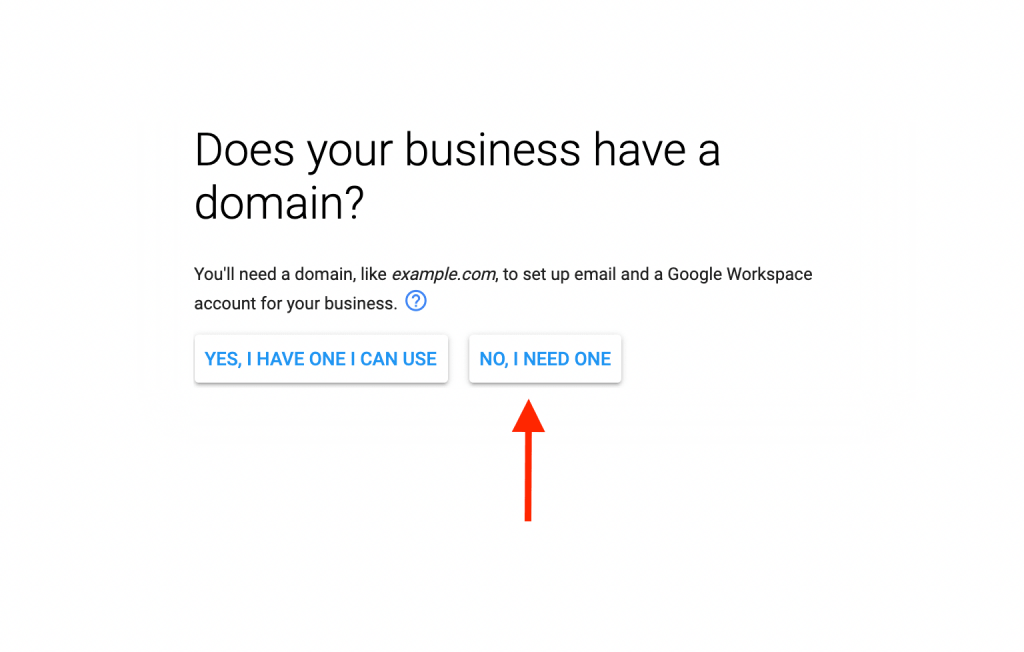Click the word business in the heading
The width and height of the screenshot is (1024, 652).
pos(492,150)
